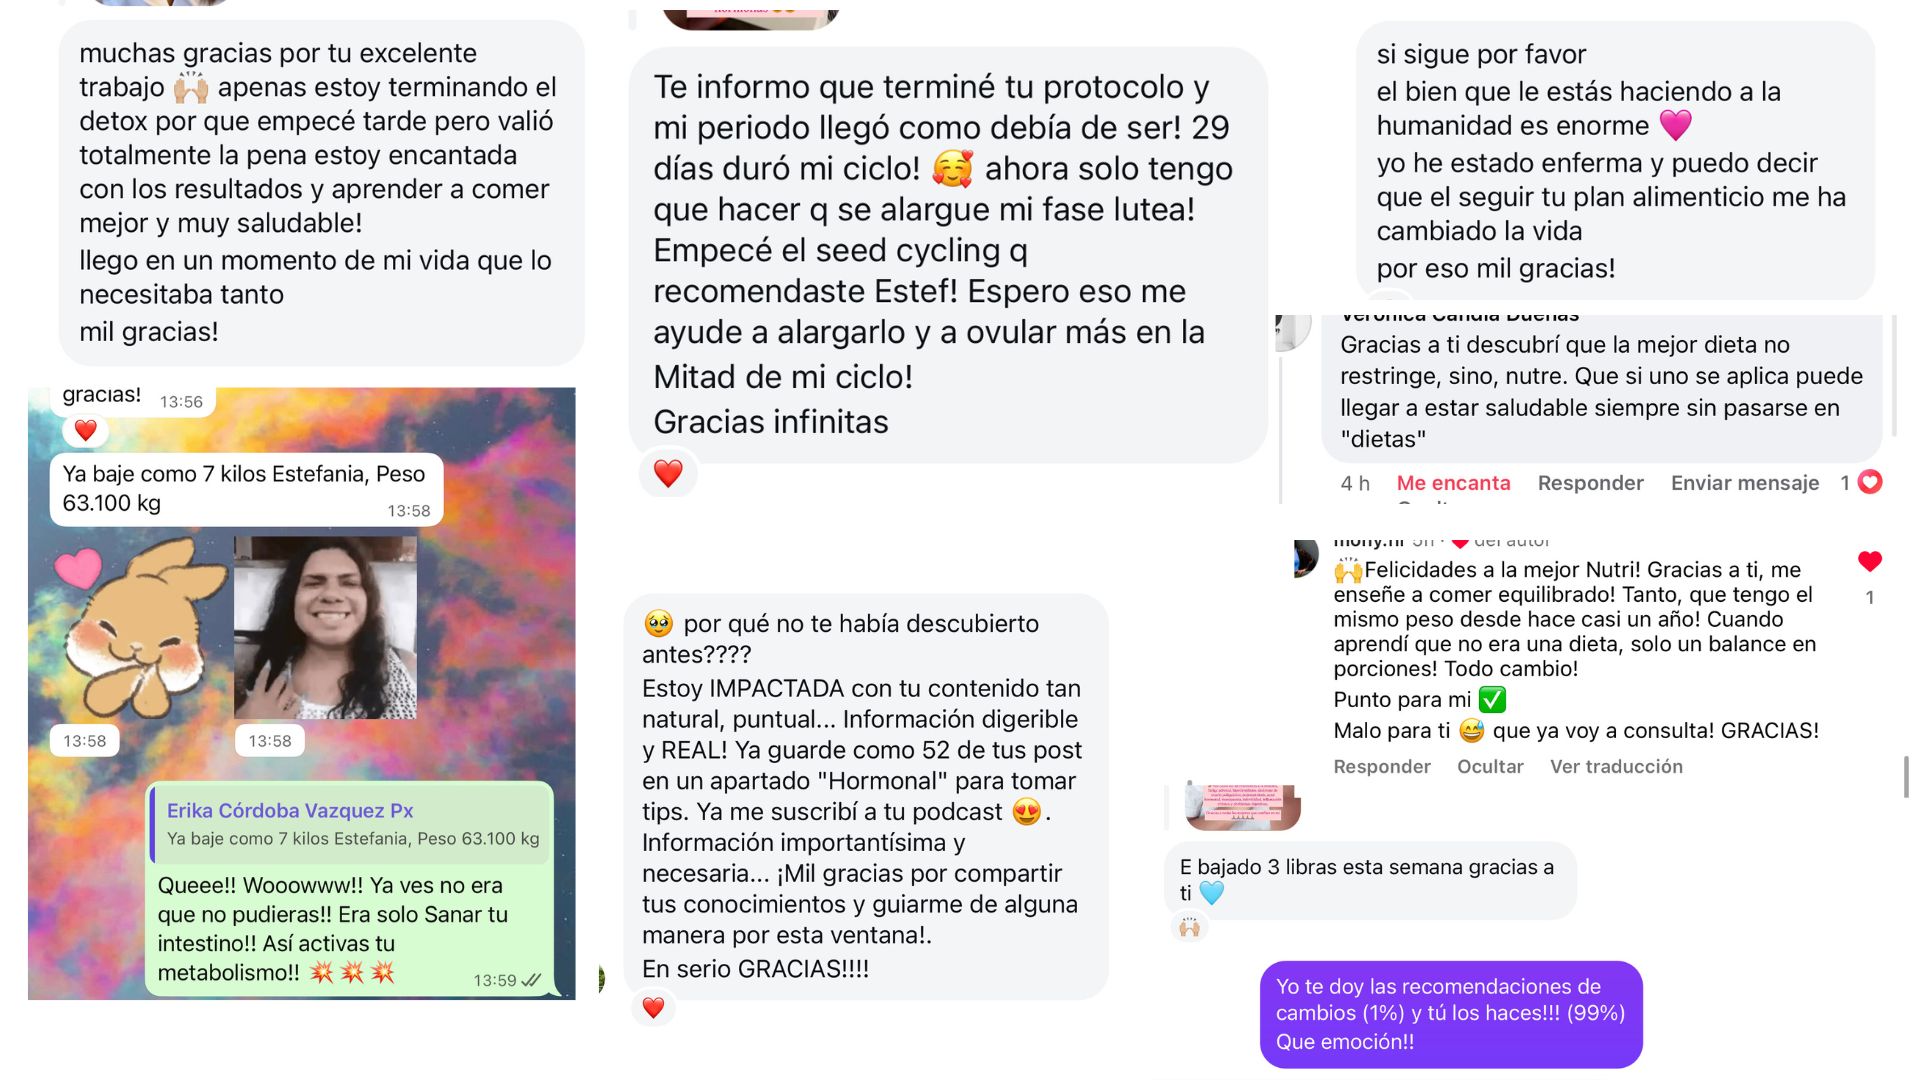Click the heart reaction under fase lutea message

[668, 473]
